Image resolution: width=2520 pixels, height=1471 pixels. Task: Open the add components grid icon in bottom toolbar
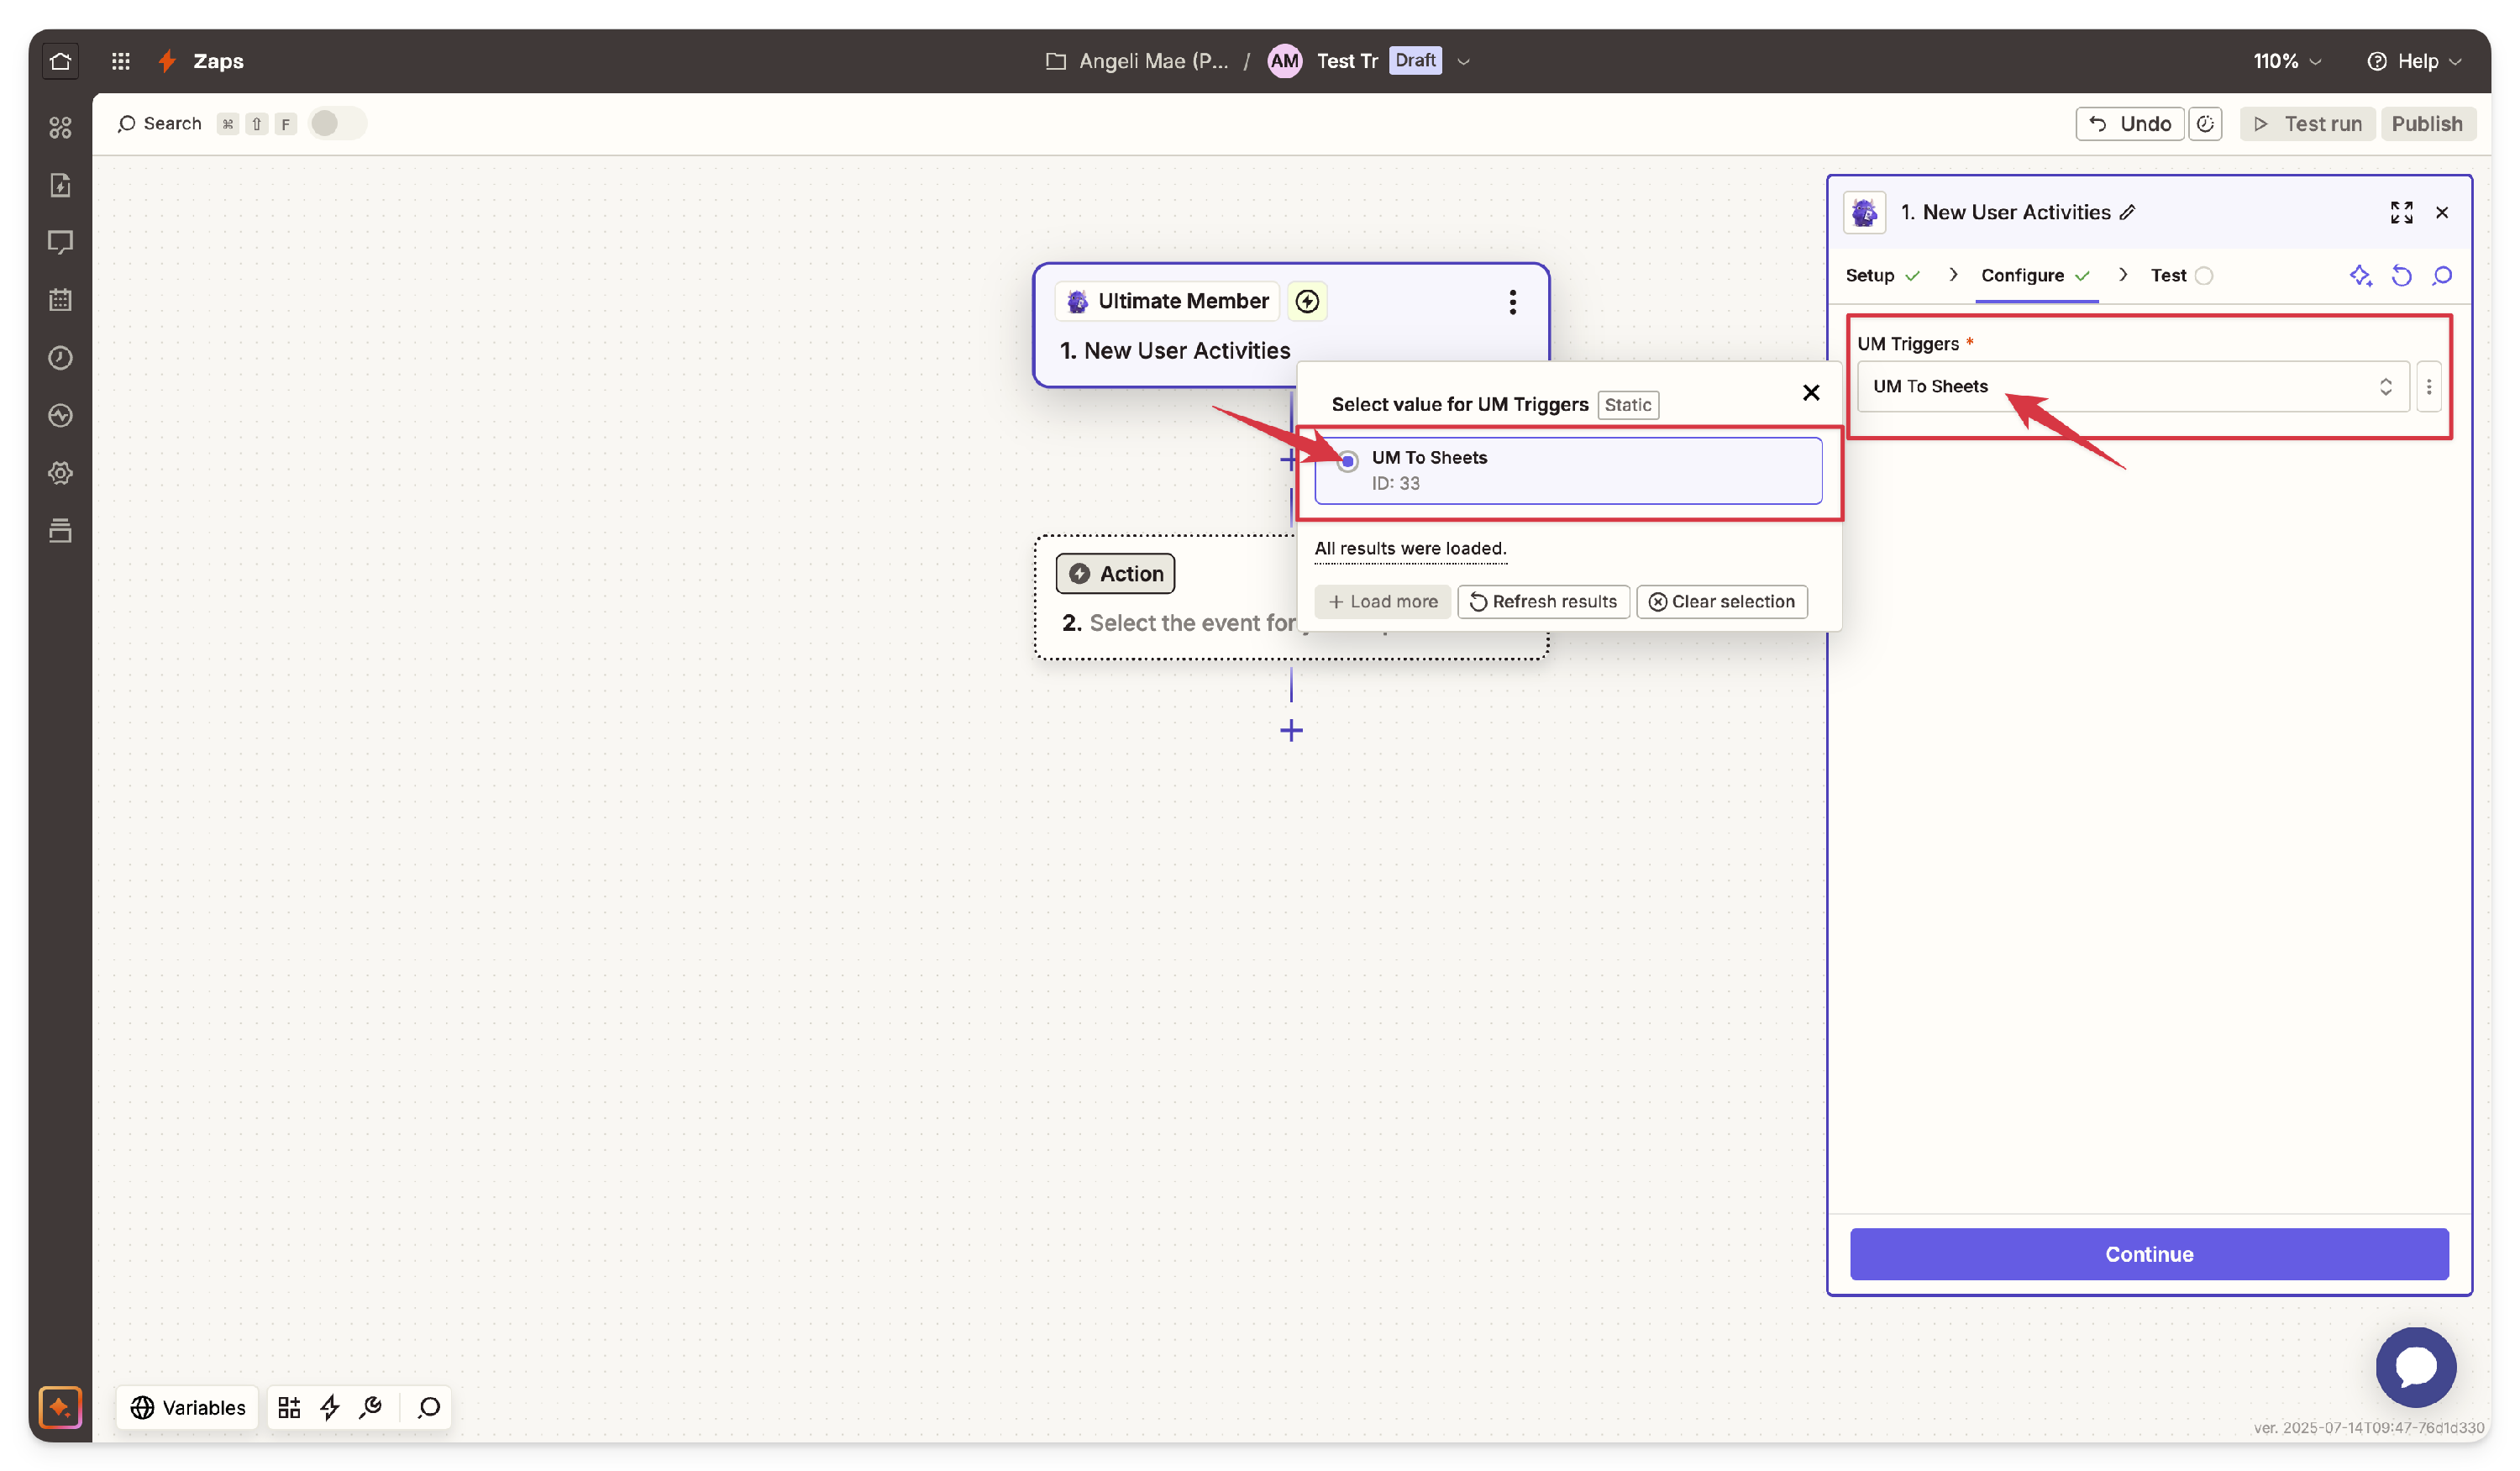[x=289, y=1407]
